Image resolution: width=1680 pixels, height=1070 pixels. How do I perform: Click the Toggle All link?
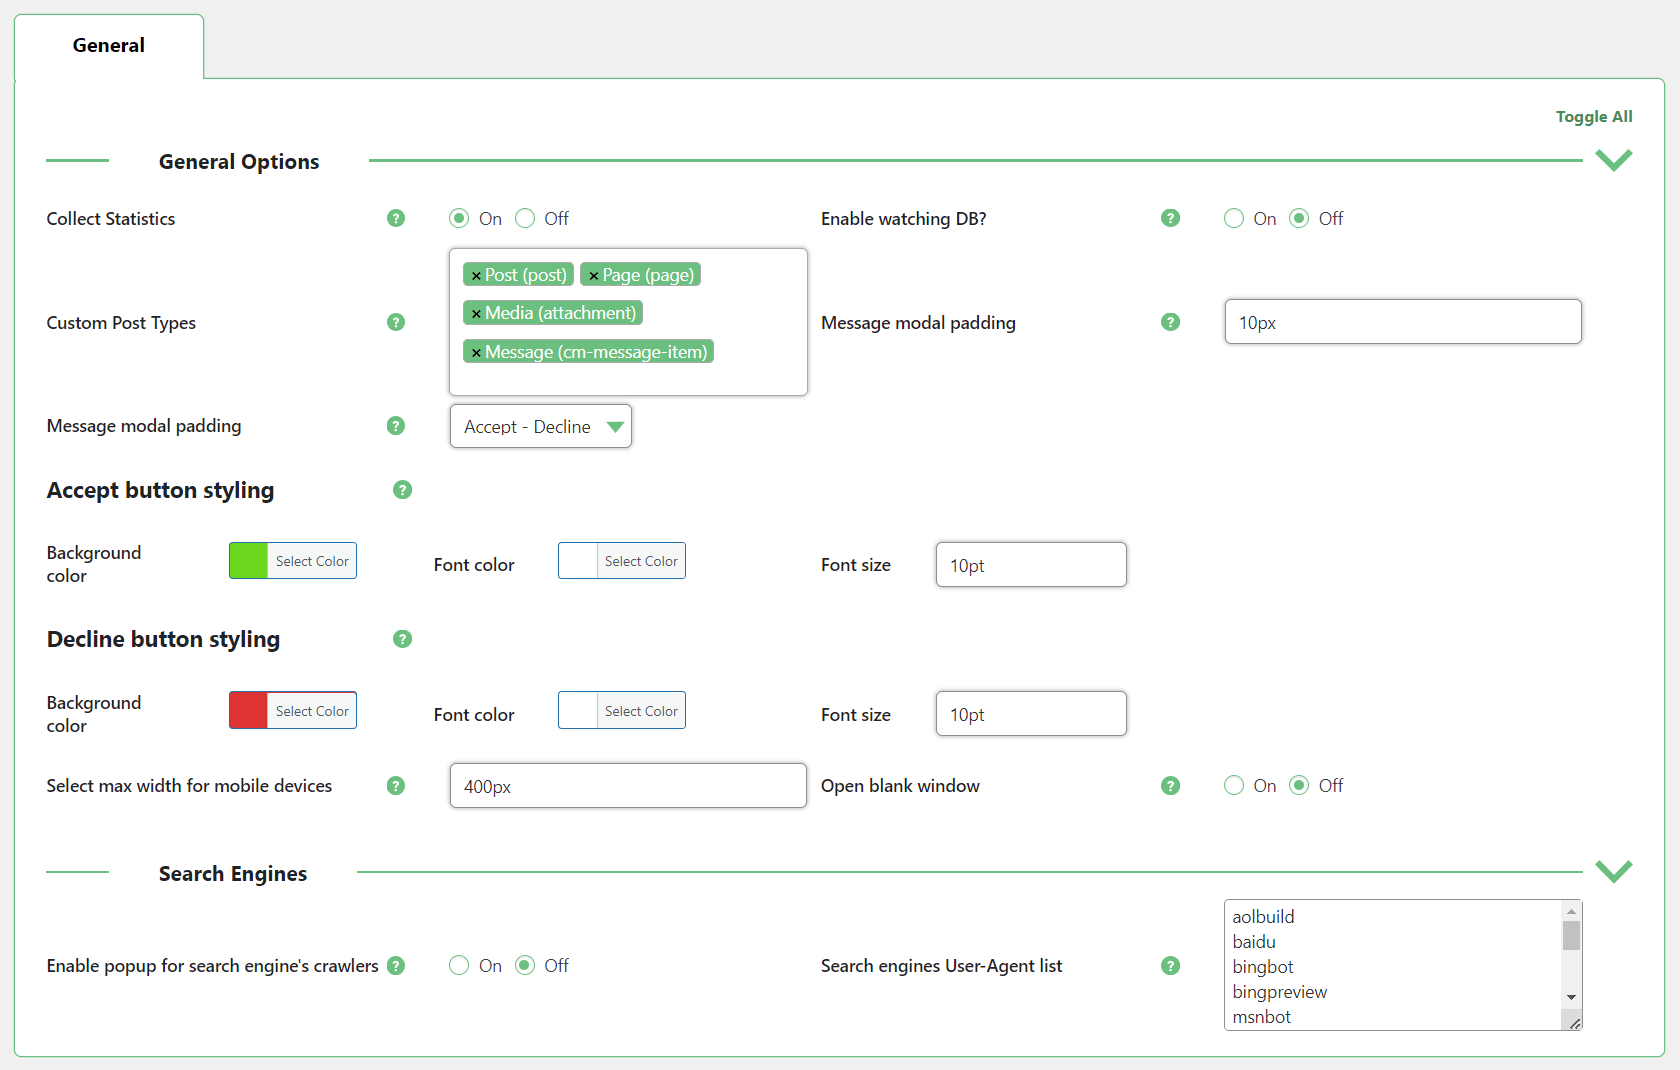(1593, 117)
